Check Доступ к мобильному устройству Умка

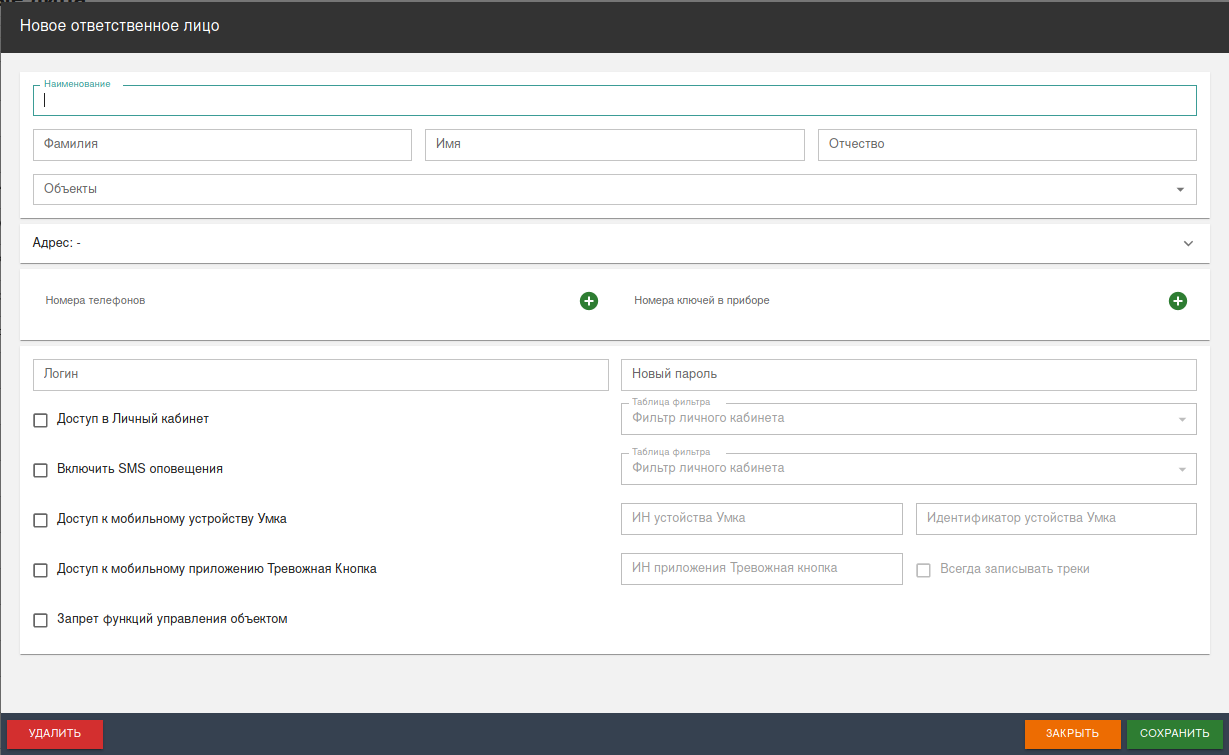coord(41,520)
